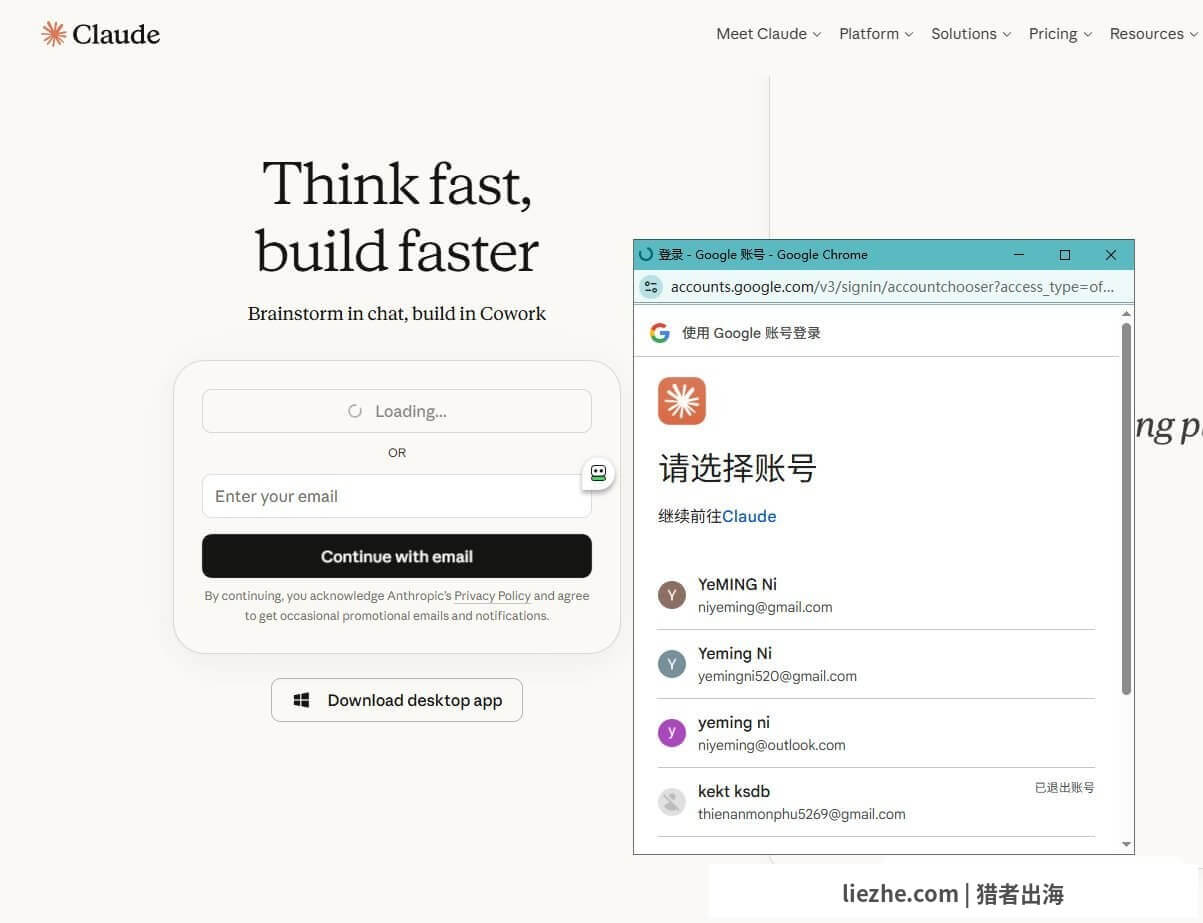Click the gray-blue Y avatar for Yeming Ni
This screenshot has height=923, width=1203.
pyautogui.click(x=671, y=664)
